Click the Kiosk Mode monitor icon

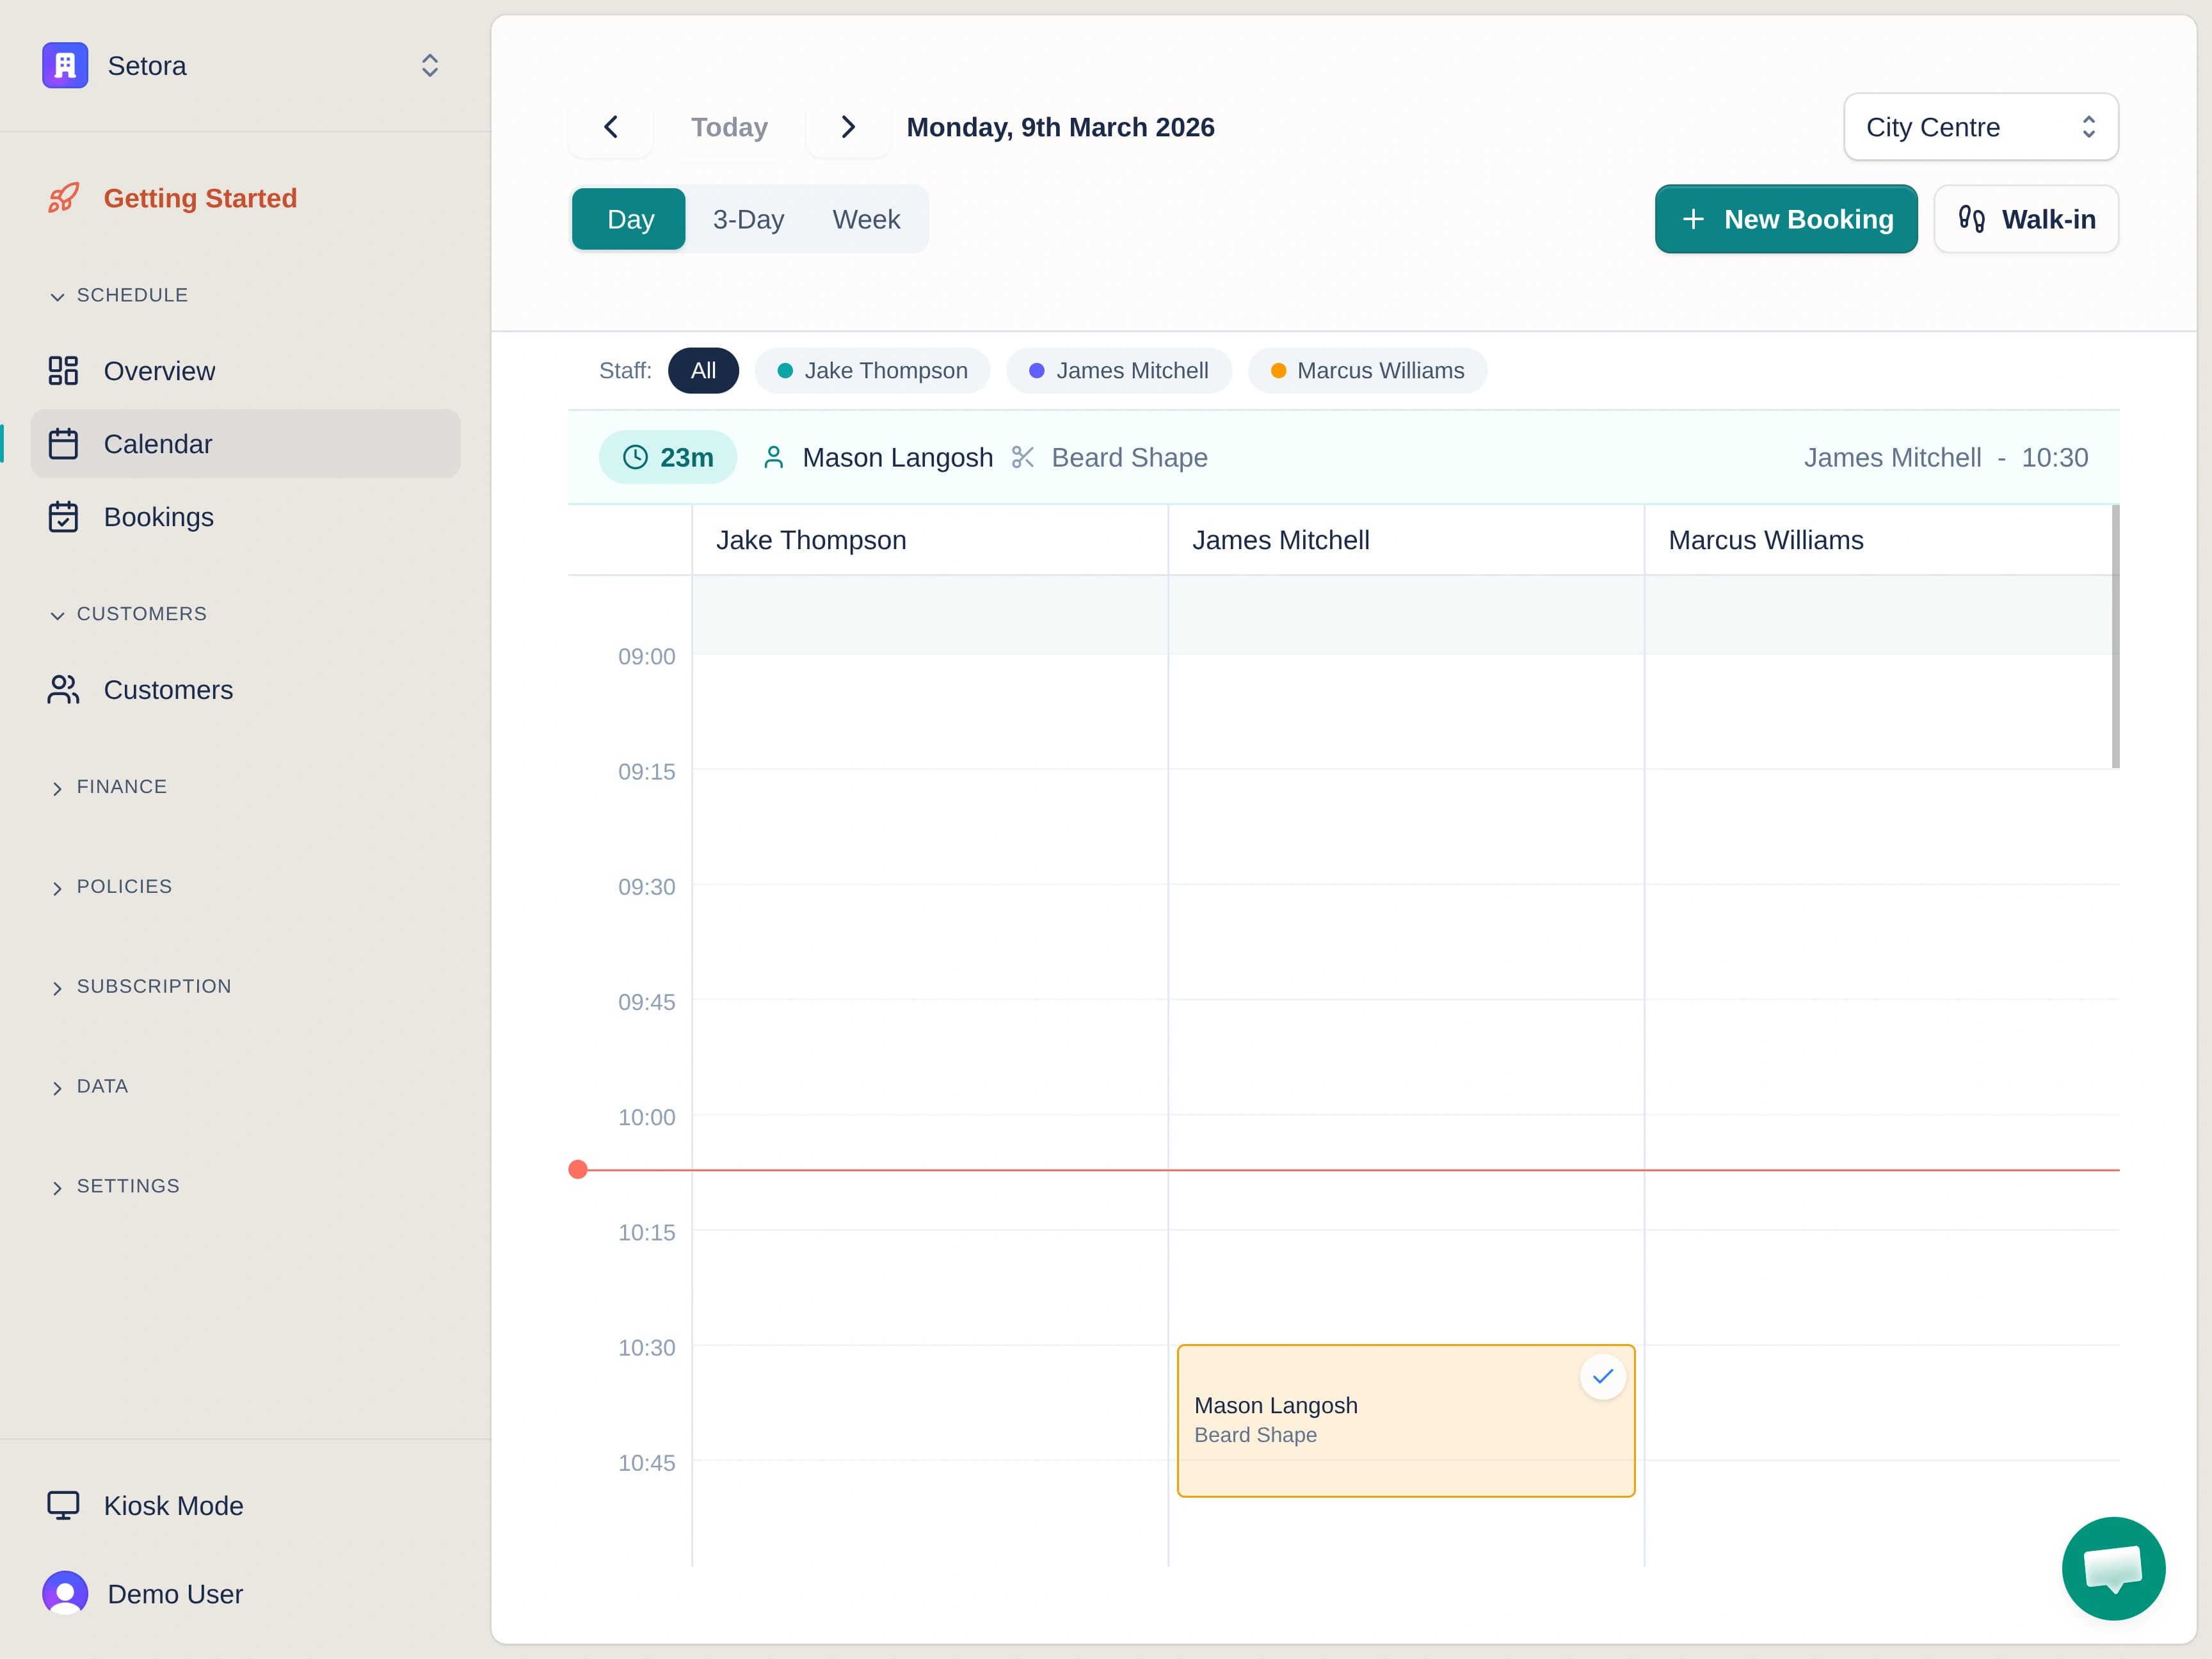pos(63,1504)
